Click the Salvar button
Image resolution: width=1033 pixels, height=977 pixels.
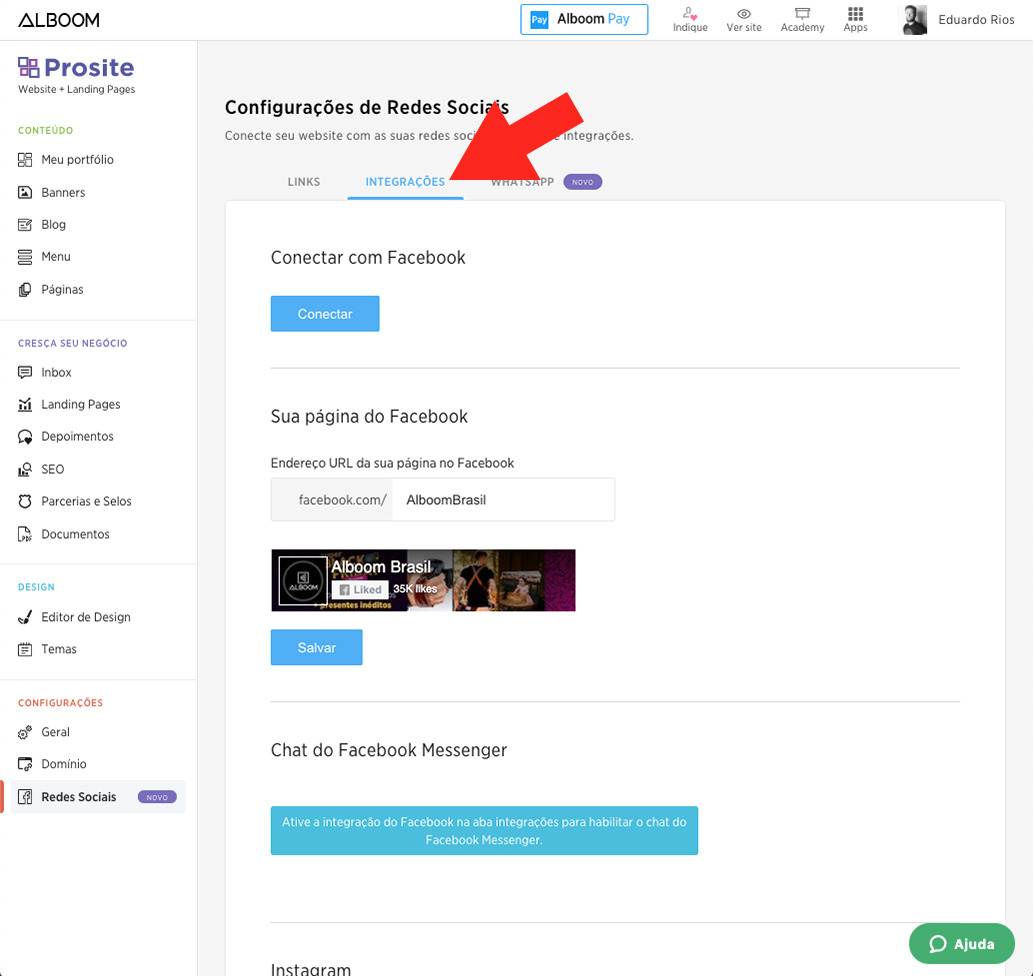[316, 648]
